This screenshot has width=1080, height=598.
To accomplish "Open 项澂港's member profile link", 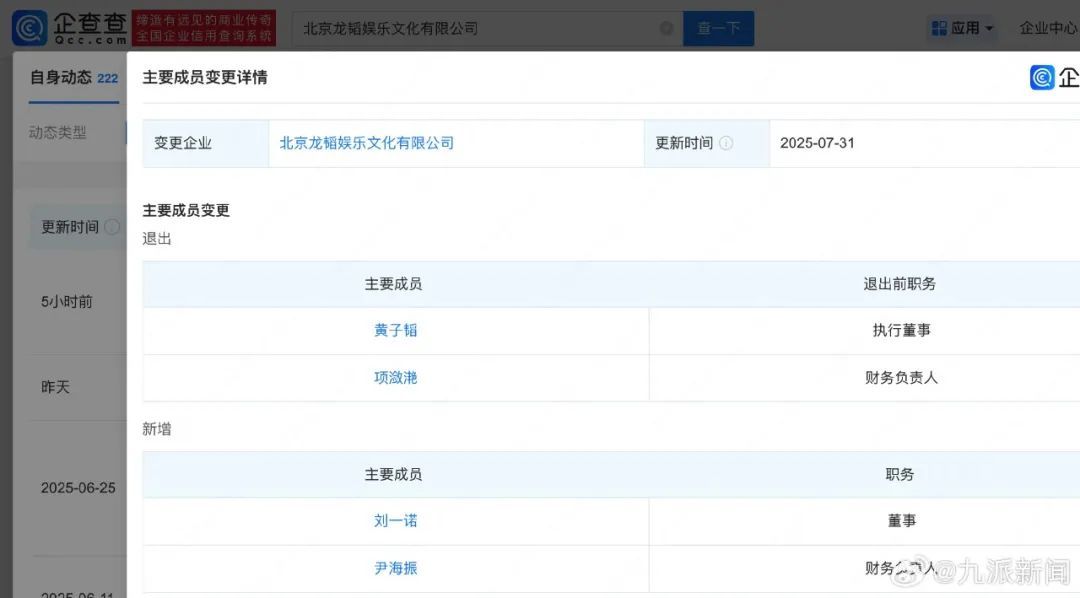I will coord(395,378).
